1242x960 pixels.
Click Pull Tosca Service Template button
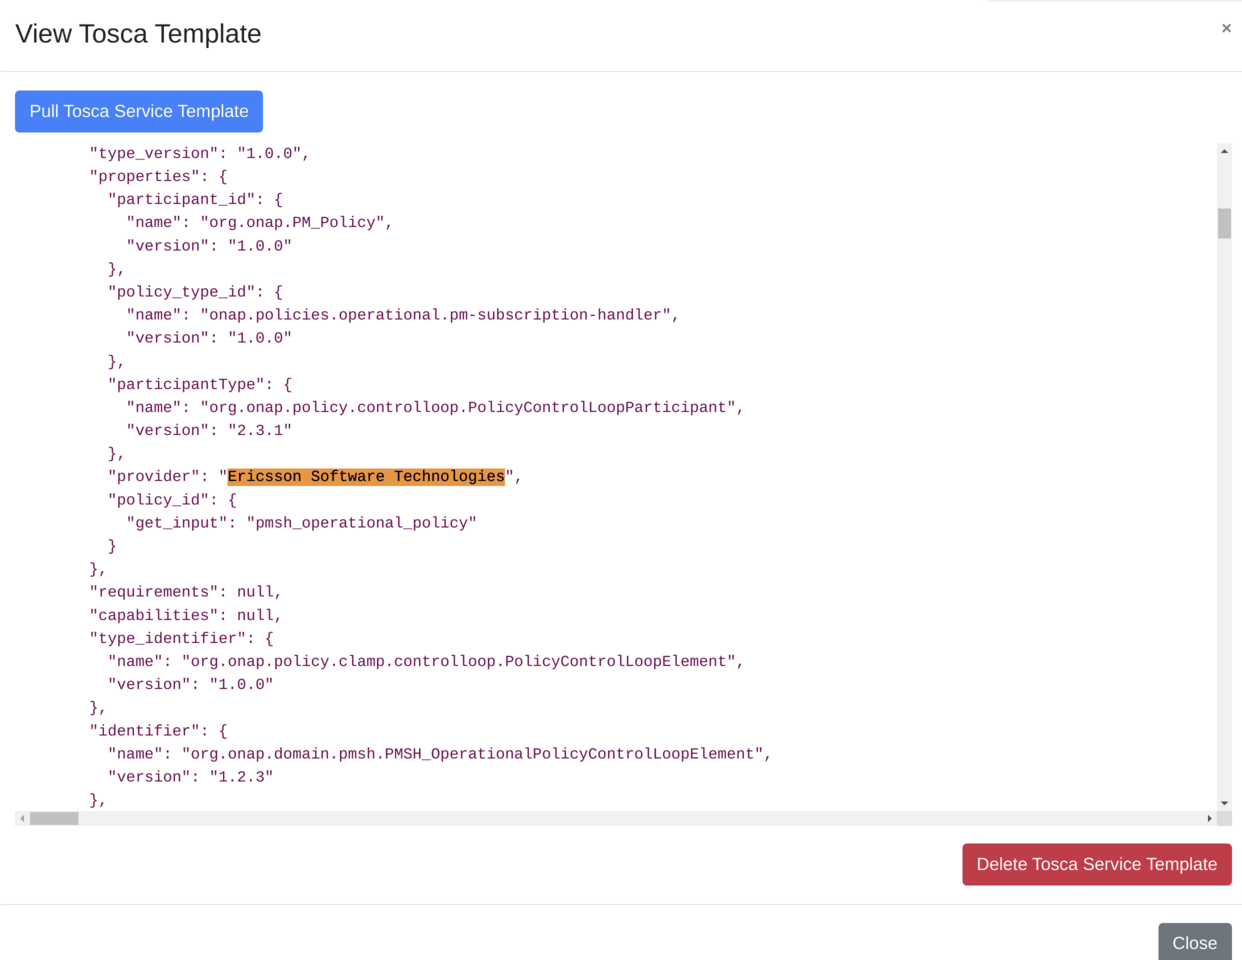coord(139,111)
